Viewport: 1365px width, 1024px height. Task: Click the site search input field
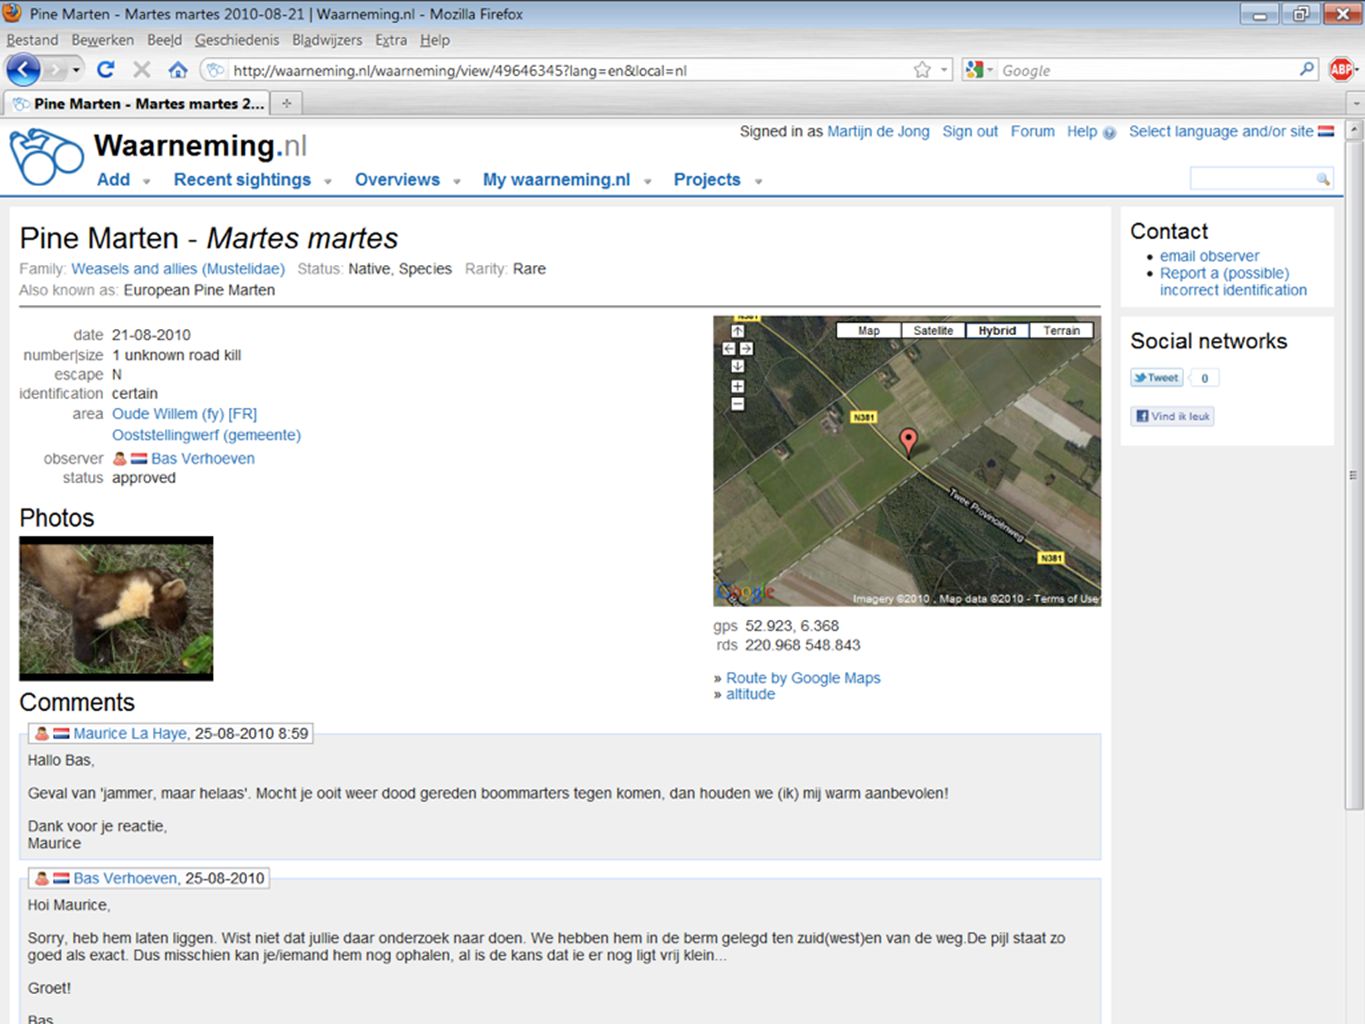click(x=1252, y=179)
